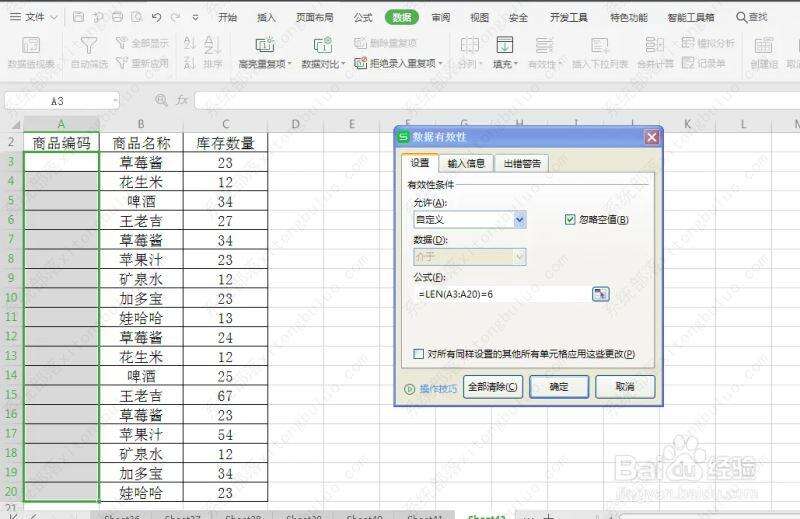Switch to the 视图 ribbon tab
The image size is (800, 519).
[480, 17]
